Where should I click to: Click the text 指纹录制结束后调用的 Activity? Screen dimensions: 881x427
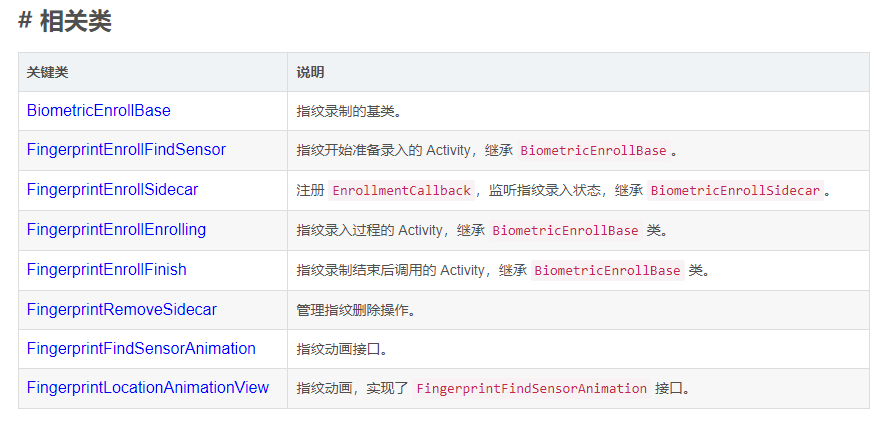point(390,270)
